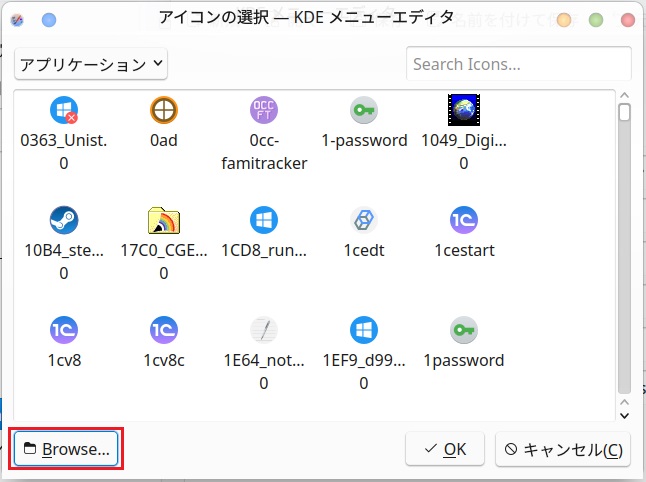The width and height of the screenshot is (646, 482).
Task: Select the 1cv8c icon
Action: [x=163, y=329]
